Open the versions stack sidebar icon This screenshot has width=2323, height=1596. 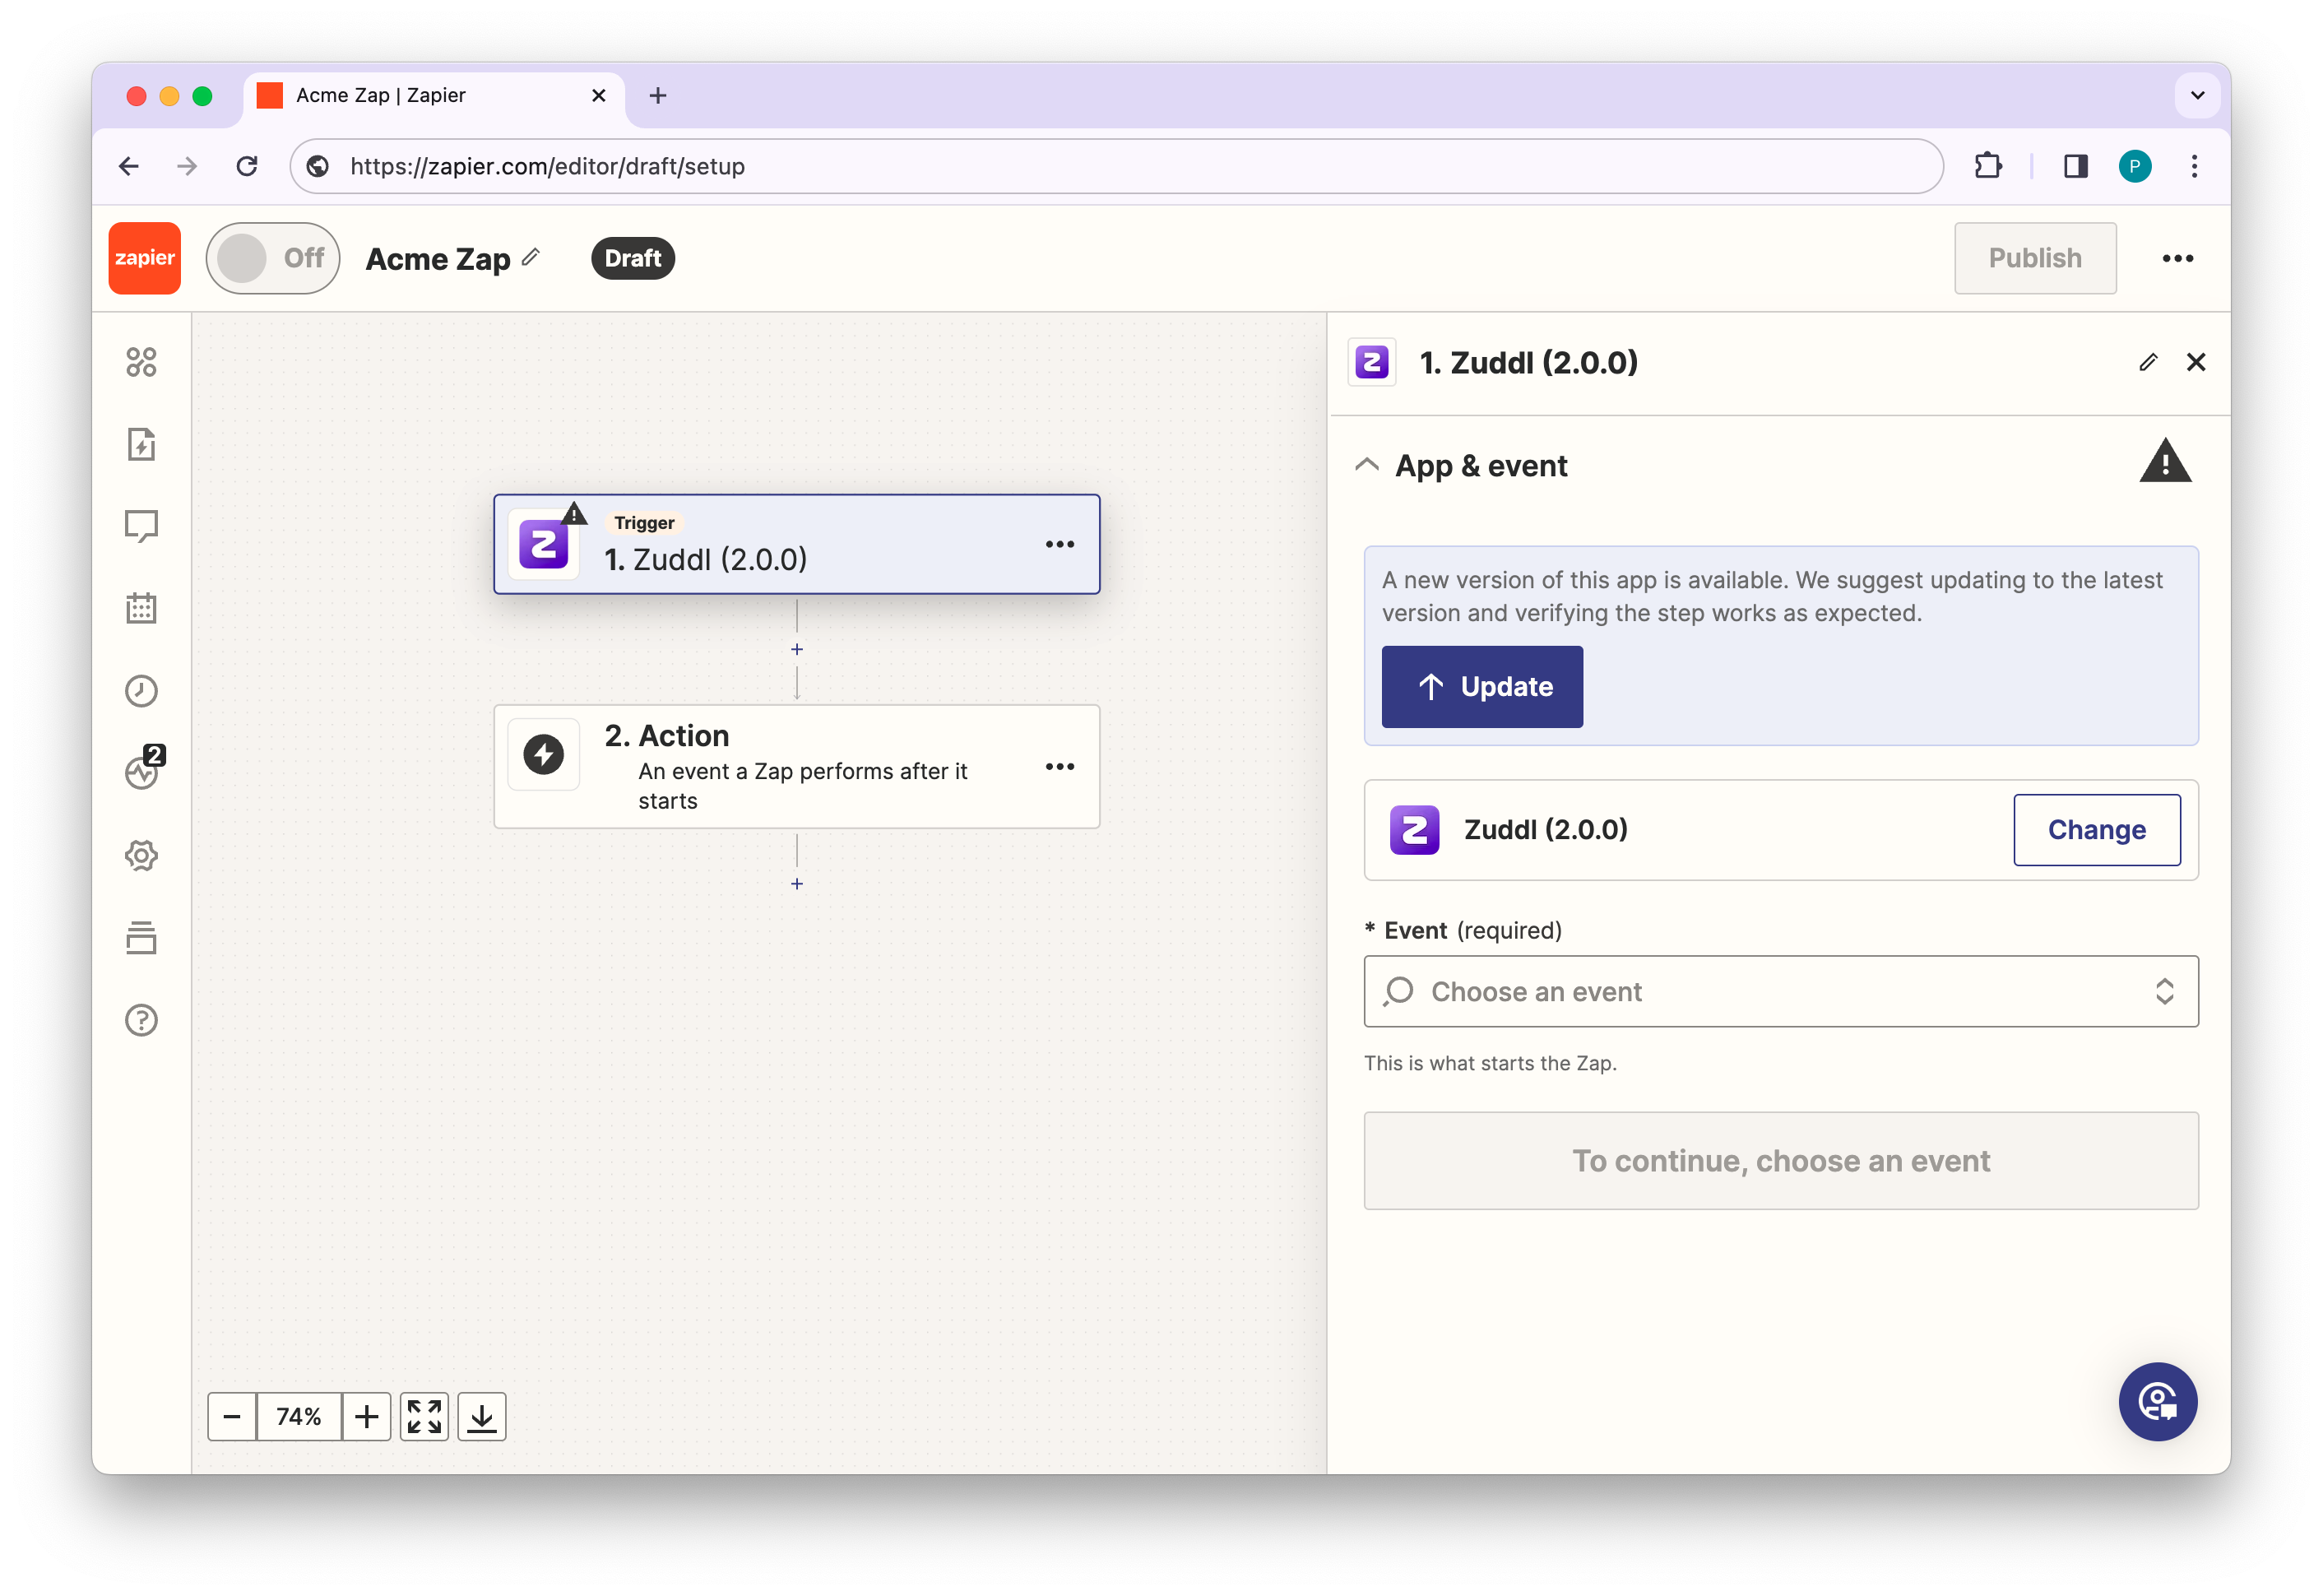coord(141,938)
